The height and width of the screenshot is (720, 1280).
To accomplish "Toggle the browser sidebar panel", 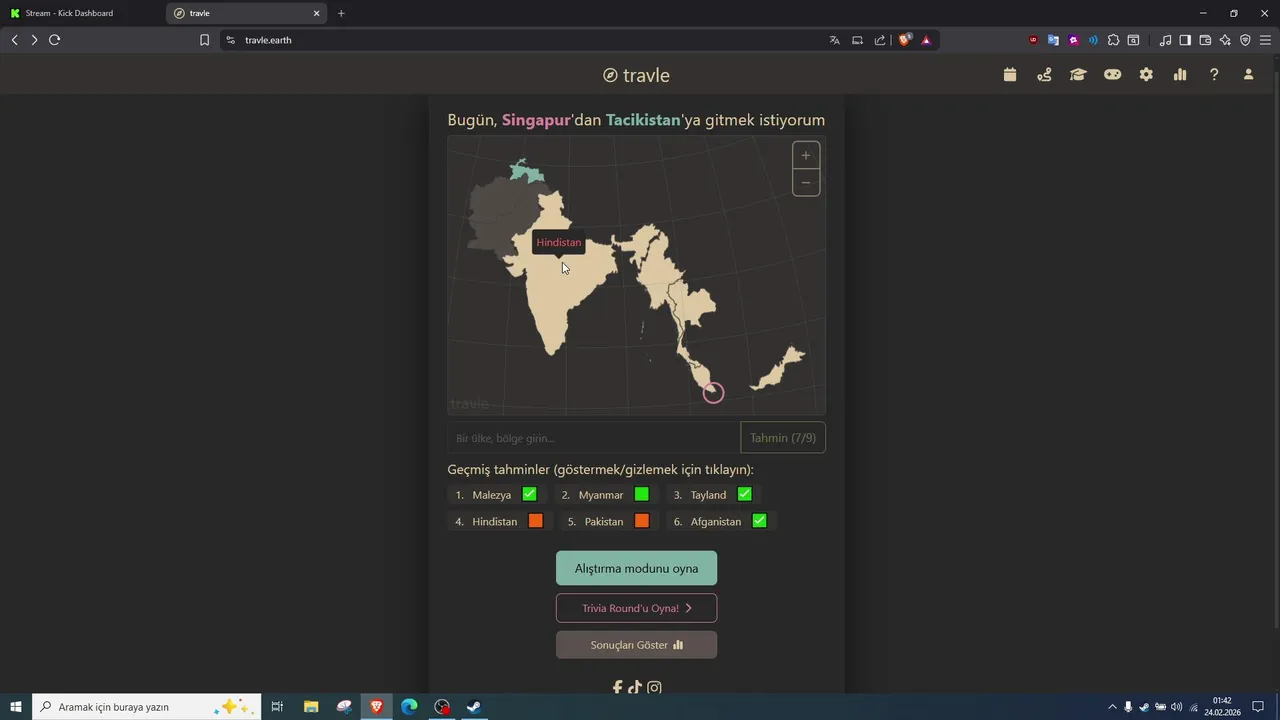I will pyautogui.click(x=1185, y=40).
